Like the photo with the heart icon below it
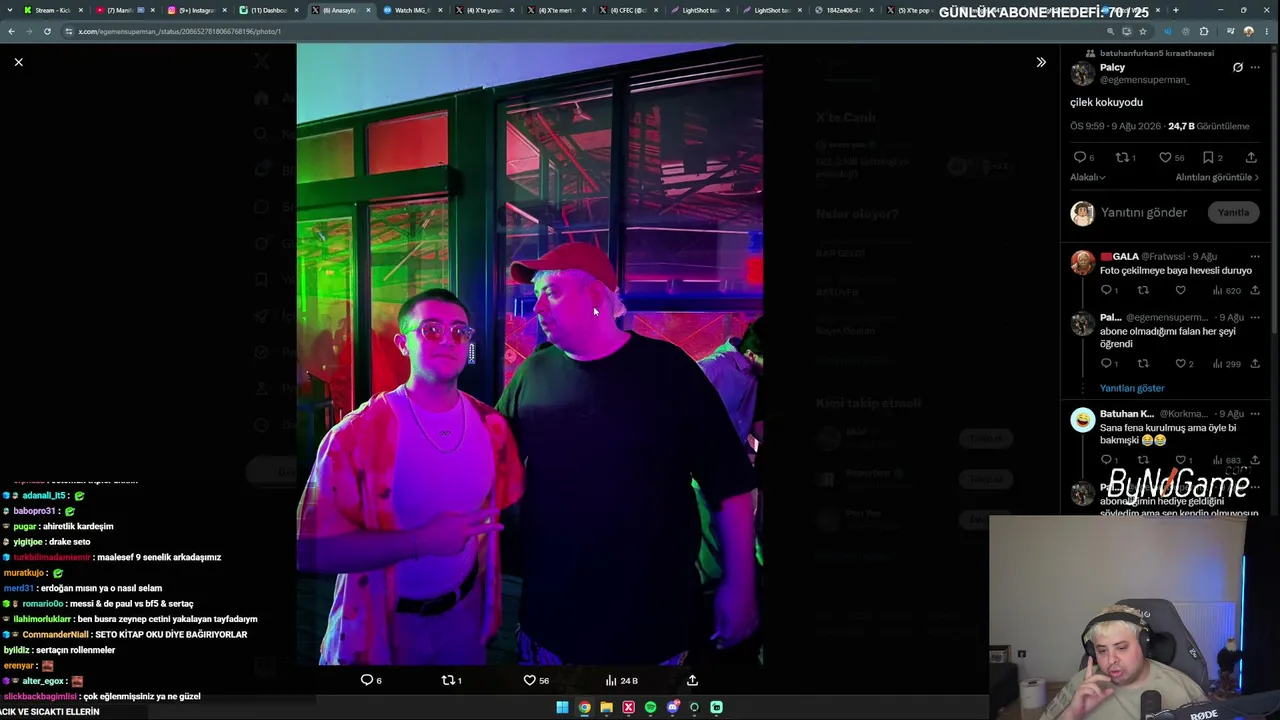Image resolution: width=1280 pixels, height=720 pixels. pos(530,680)
